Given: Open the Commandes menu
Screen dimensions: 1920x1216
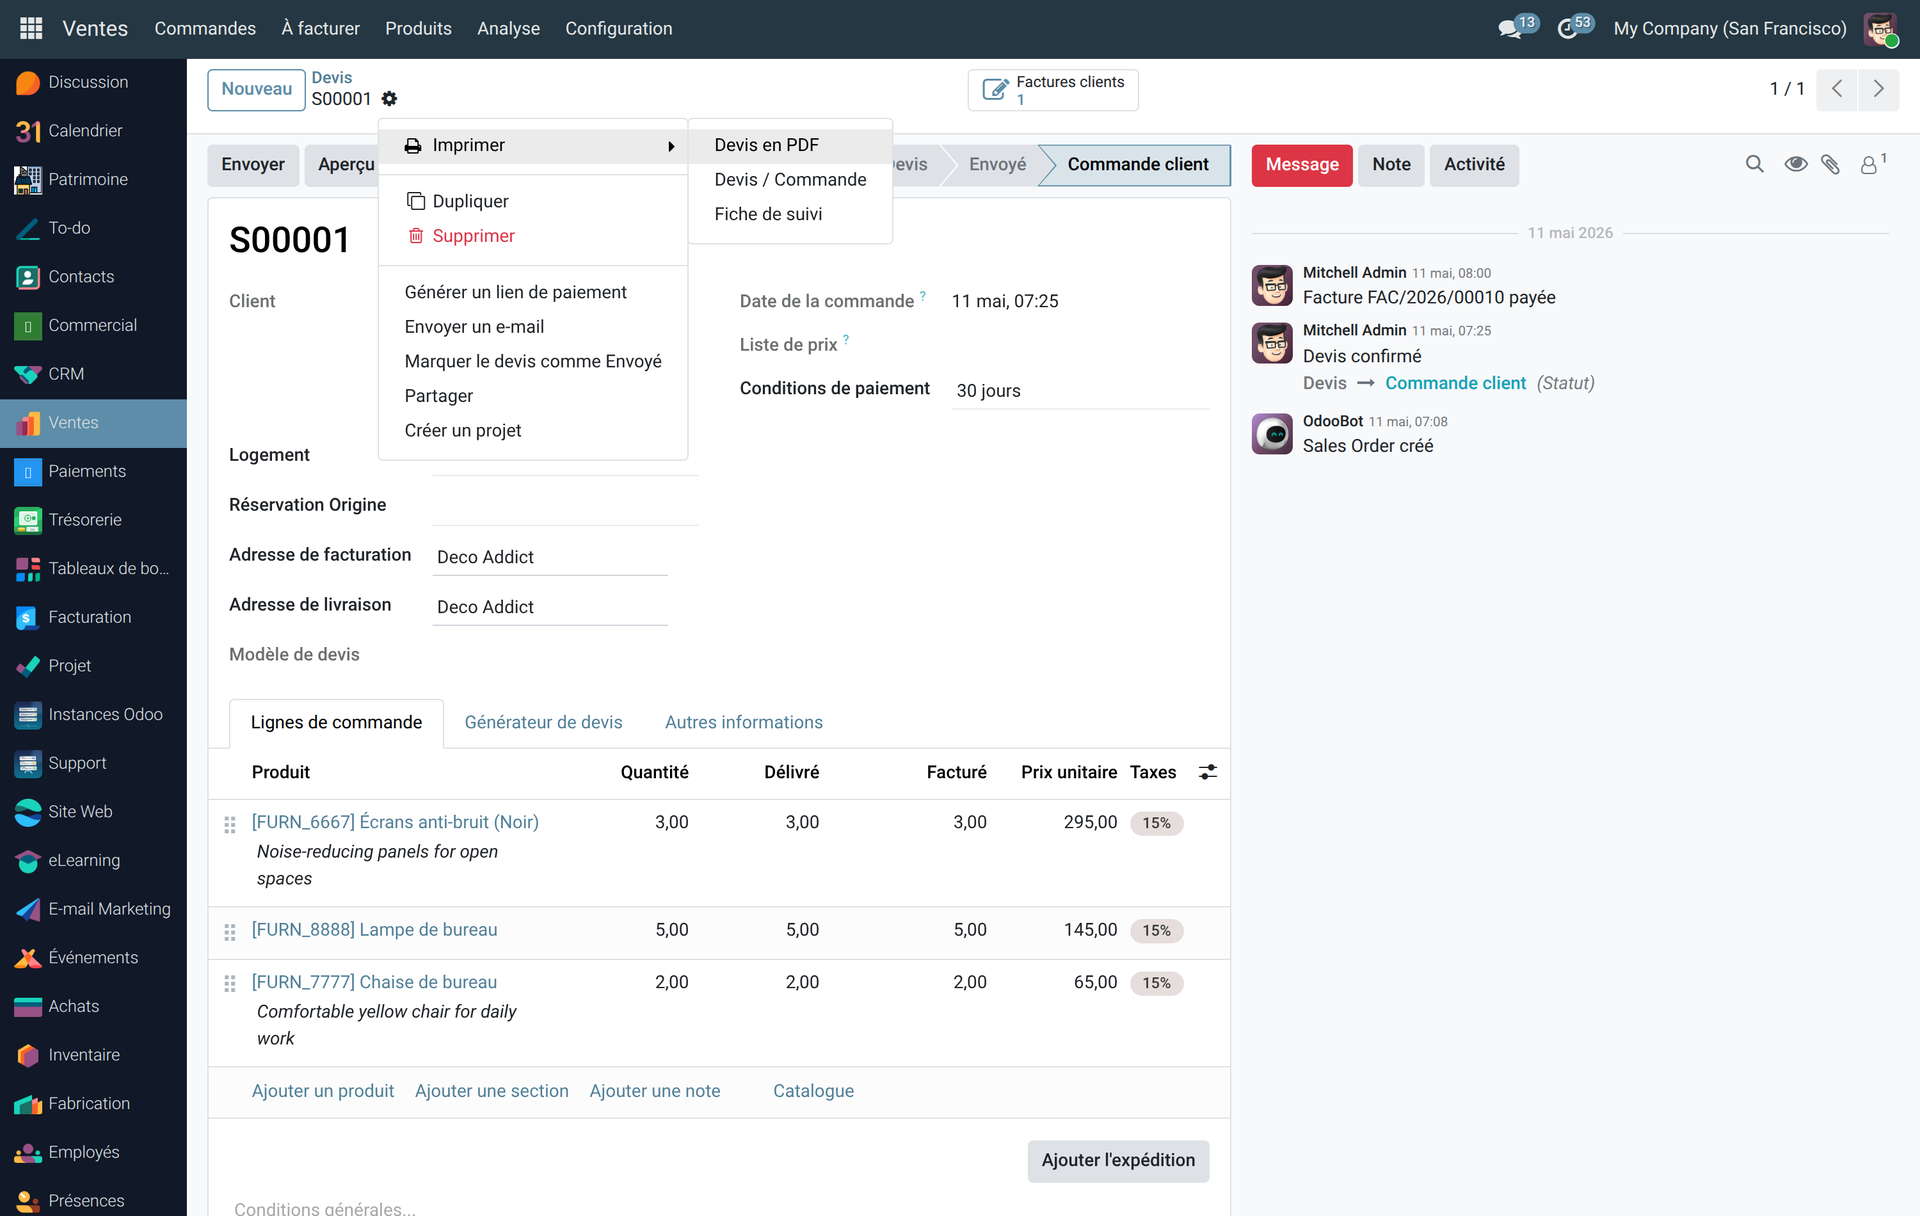Looking at the screenshot, I should coord(205,28).
